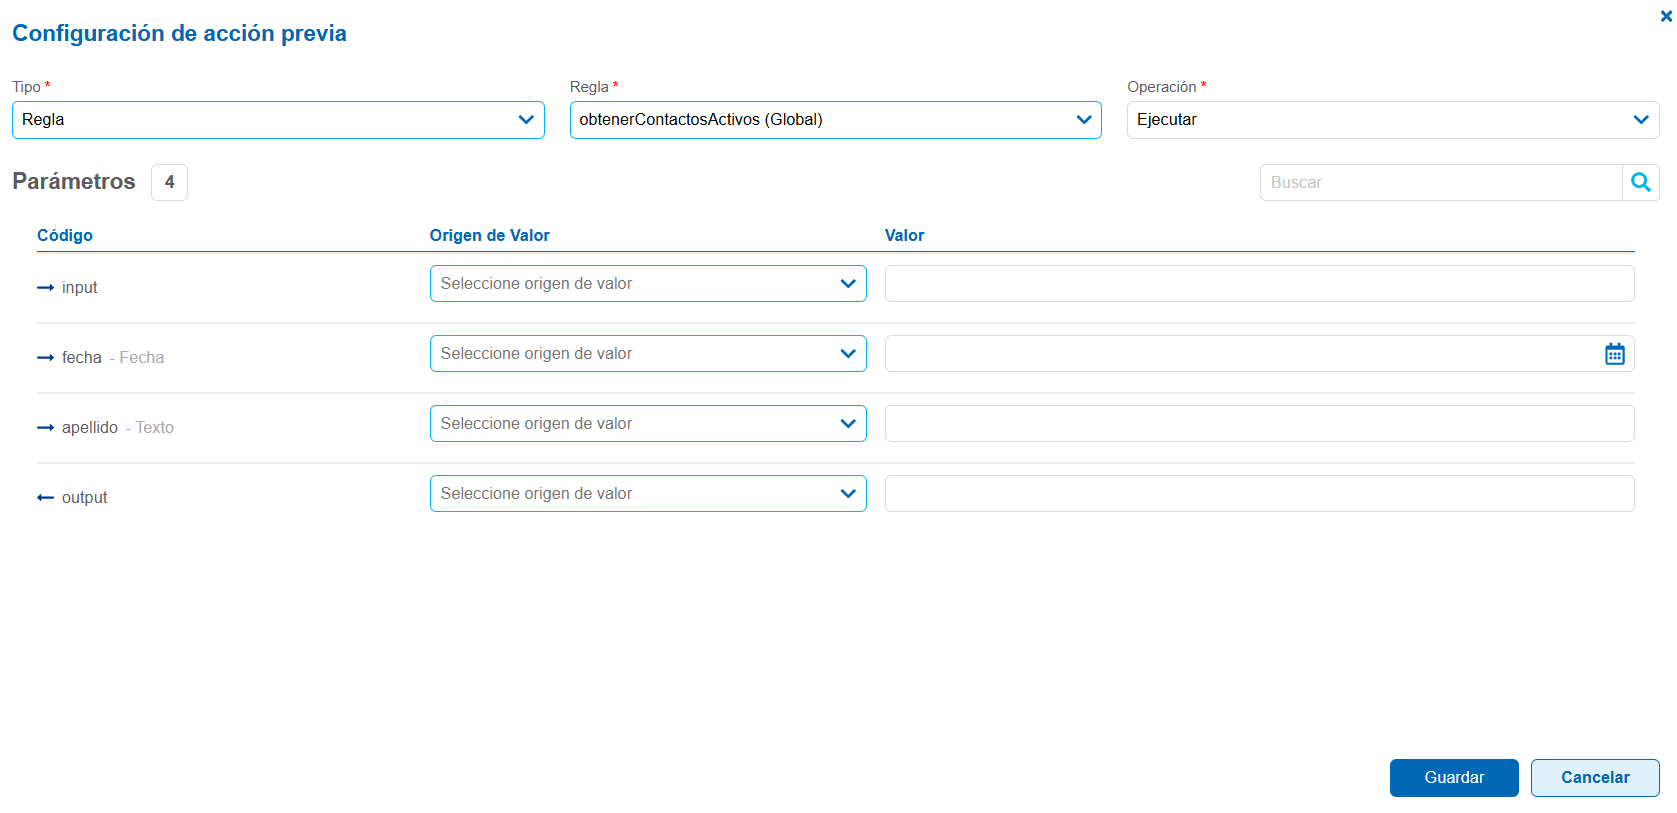Select origen de valor for fecha
Viewport: 1677px width, 813px height.
coord(648,354)
